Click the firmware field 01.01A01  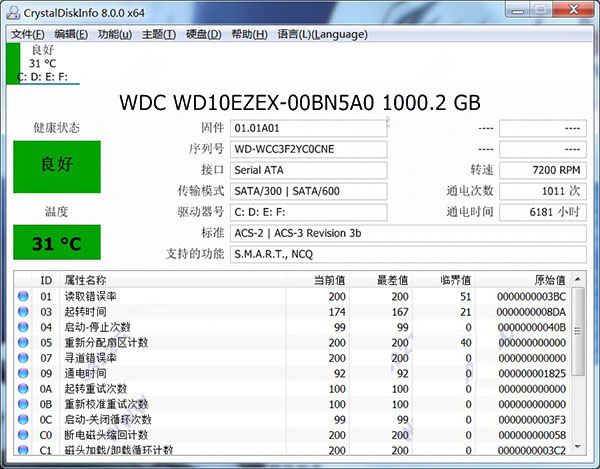coord(308,128)
